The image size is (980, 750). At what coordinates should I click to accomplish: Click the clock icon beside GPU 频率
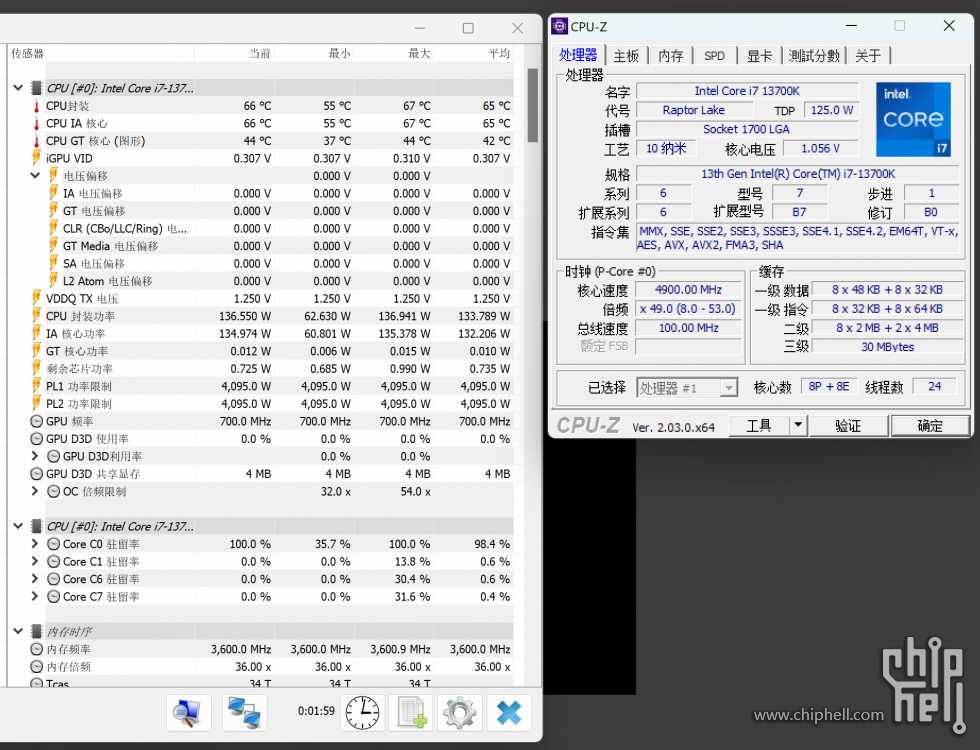click(x=37, y=421)
